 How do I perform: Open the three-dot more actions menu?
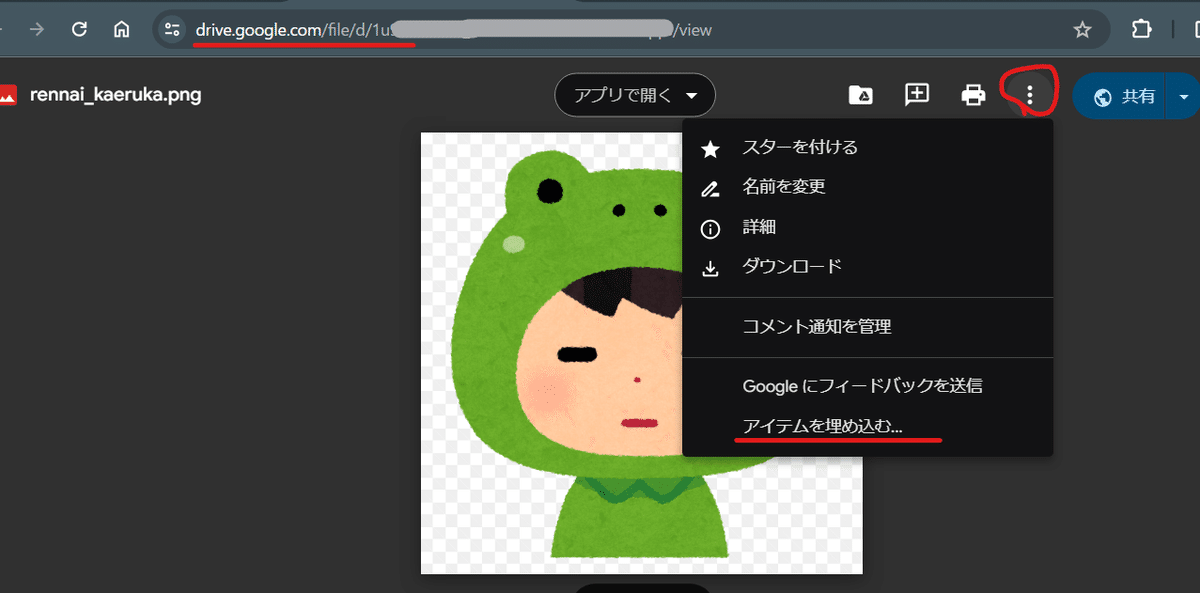coord(1030,95)
